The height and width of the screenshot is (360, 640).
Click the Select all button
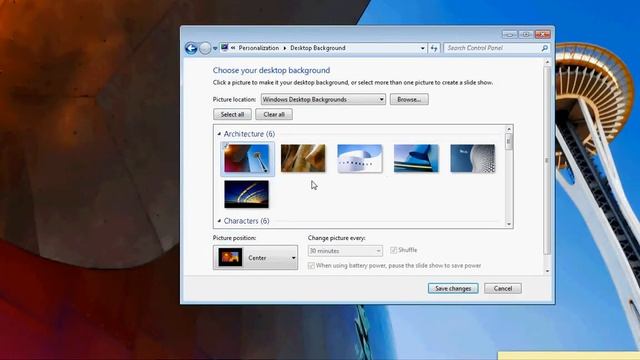(232, 115)
